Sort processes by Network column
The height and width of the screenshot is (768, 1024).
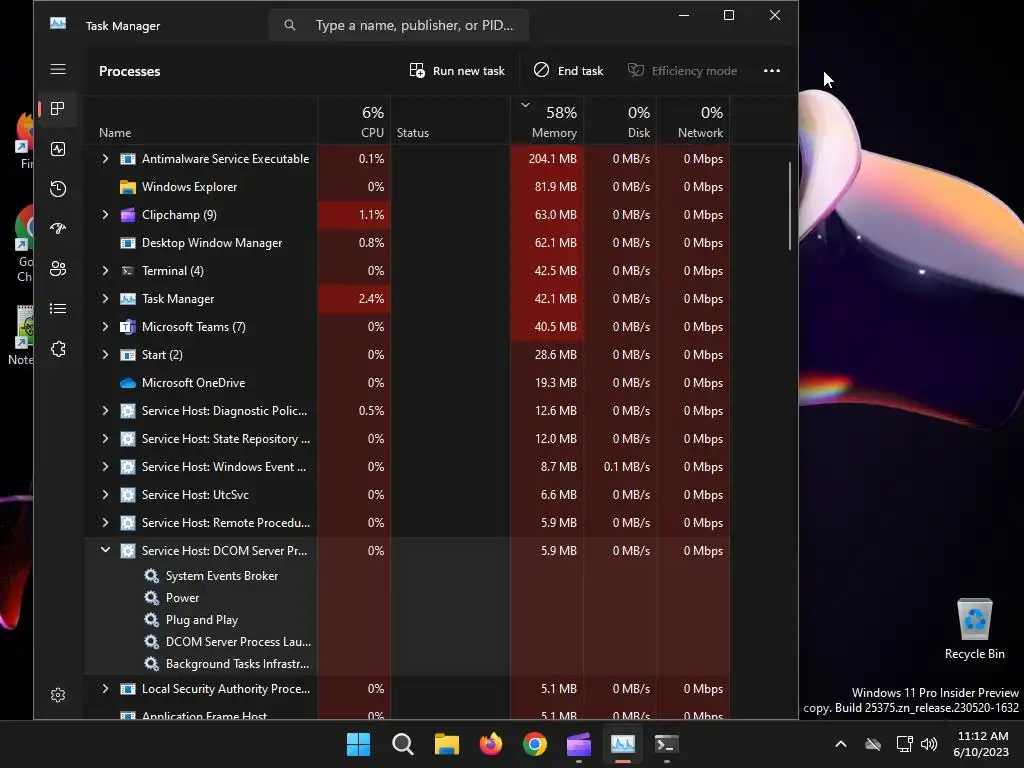(693, 121)
